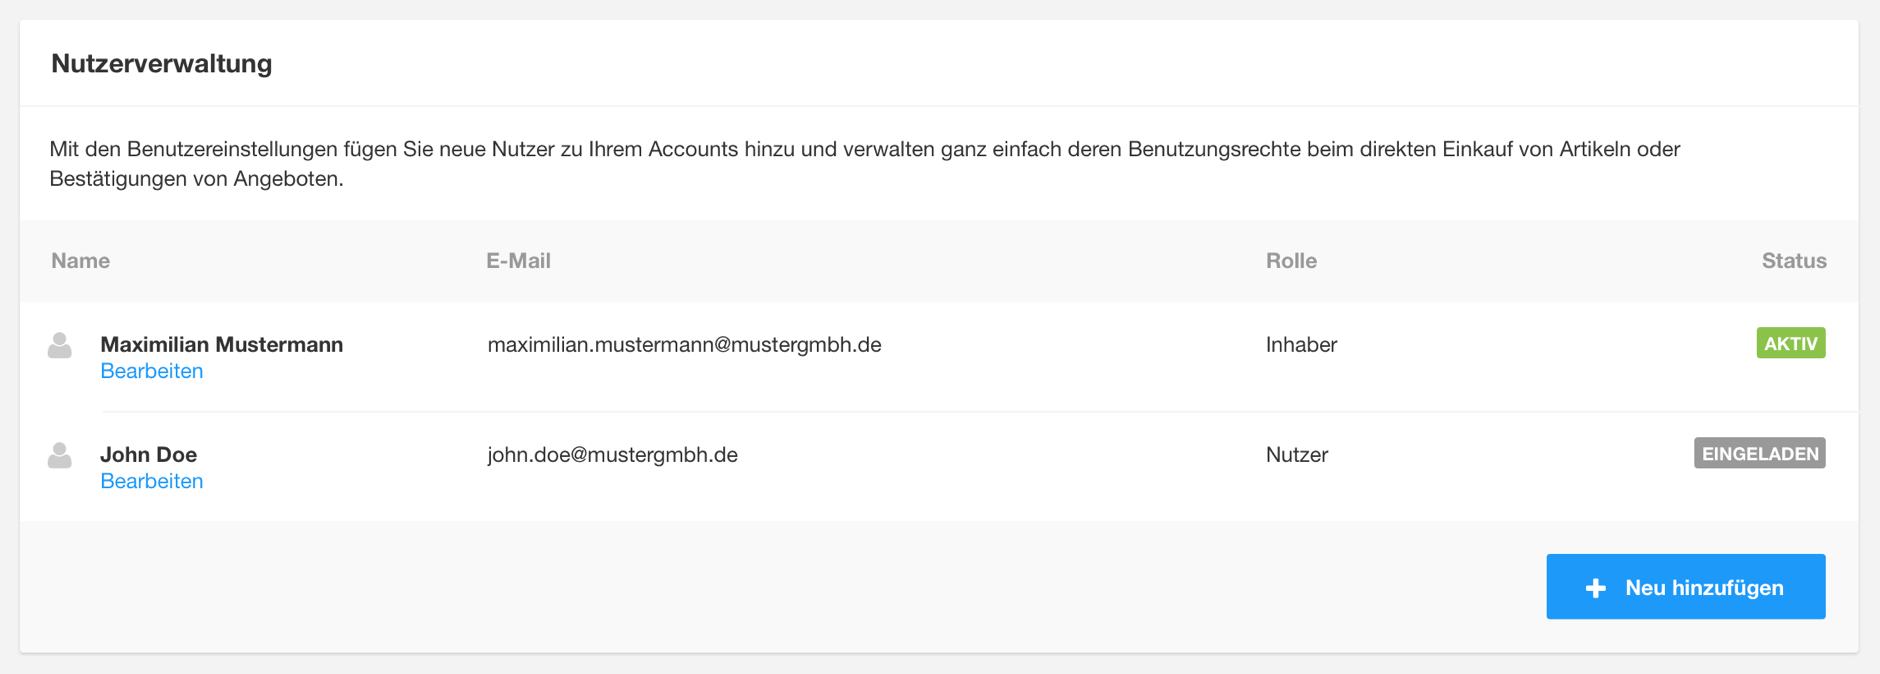This screenshot has height=674, width=1880.
Task: Click the Neu hinzufügen button
Action: [1686, 587]
